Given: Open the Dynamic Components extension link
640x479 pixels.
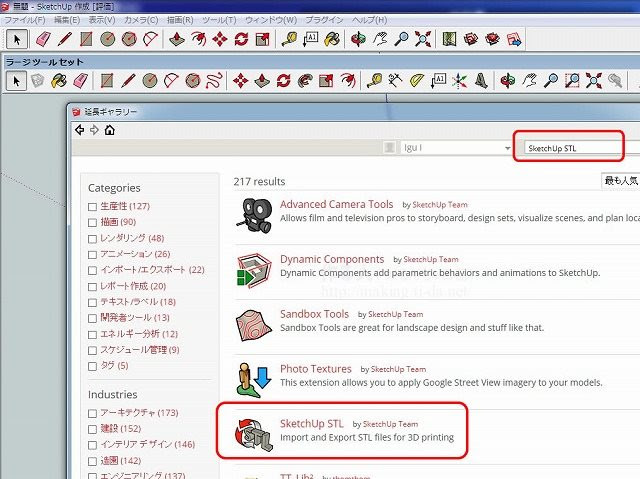Looking at the screenshot, I should 332,259.
